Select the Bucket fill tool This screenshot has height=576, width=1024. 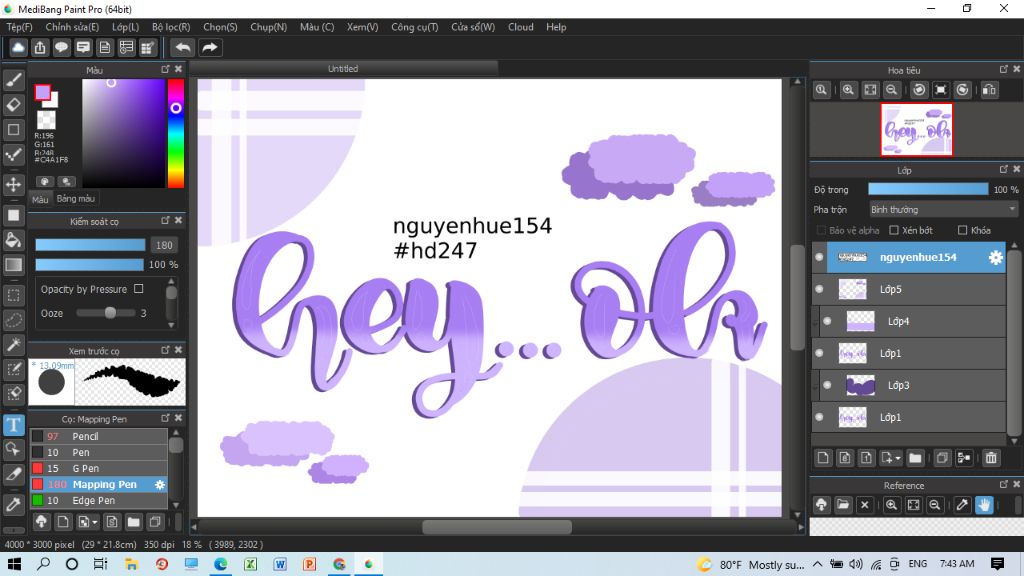pyautogui.click(x=14, y=240)
